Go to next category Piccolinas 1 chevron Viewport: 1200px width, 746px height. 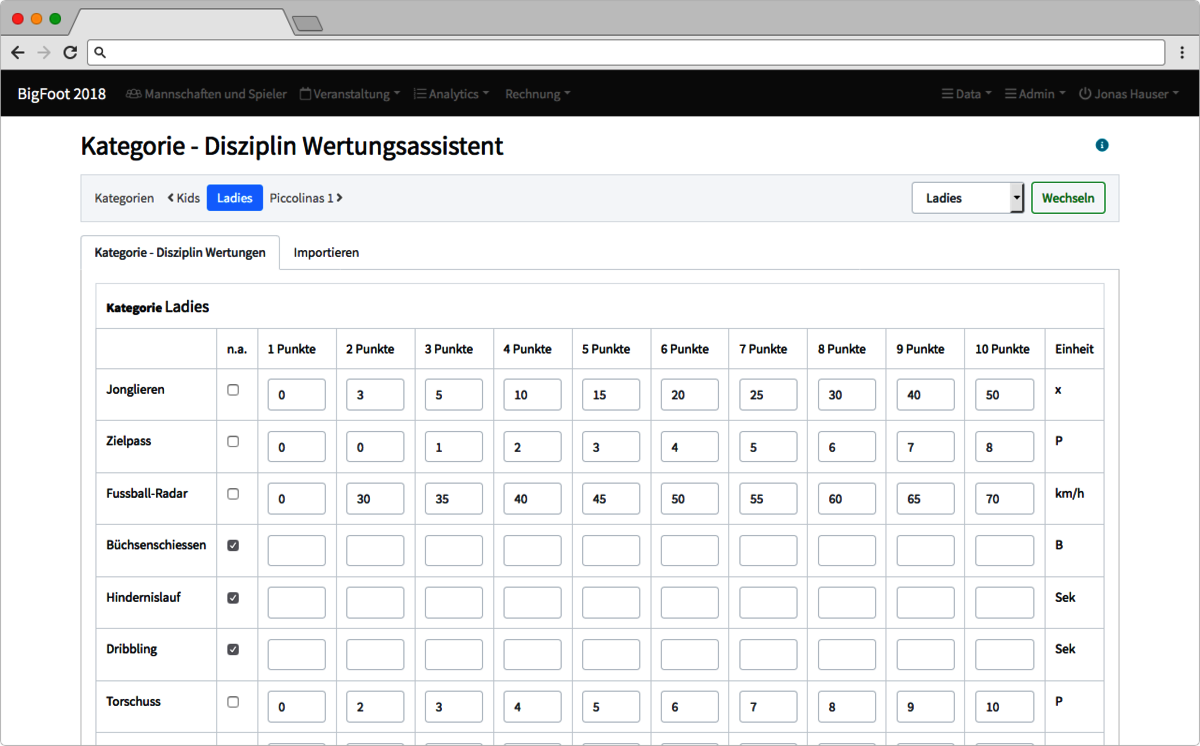(x=339, y=198)
